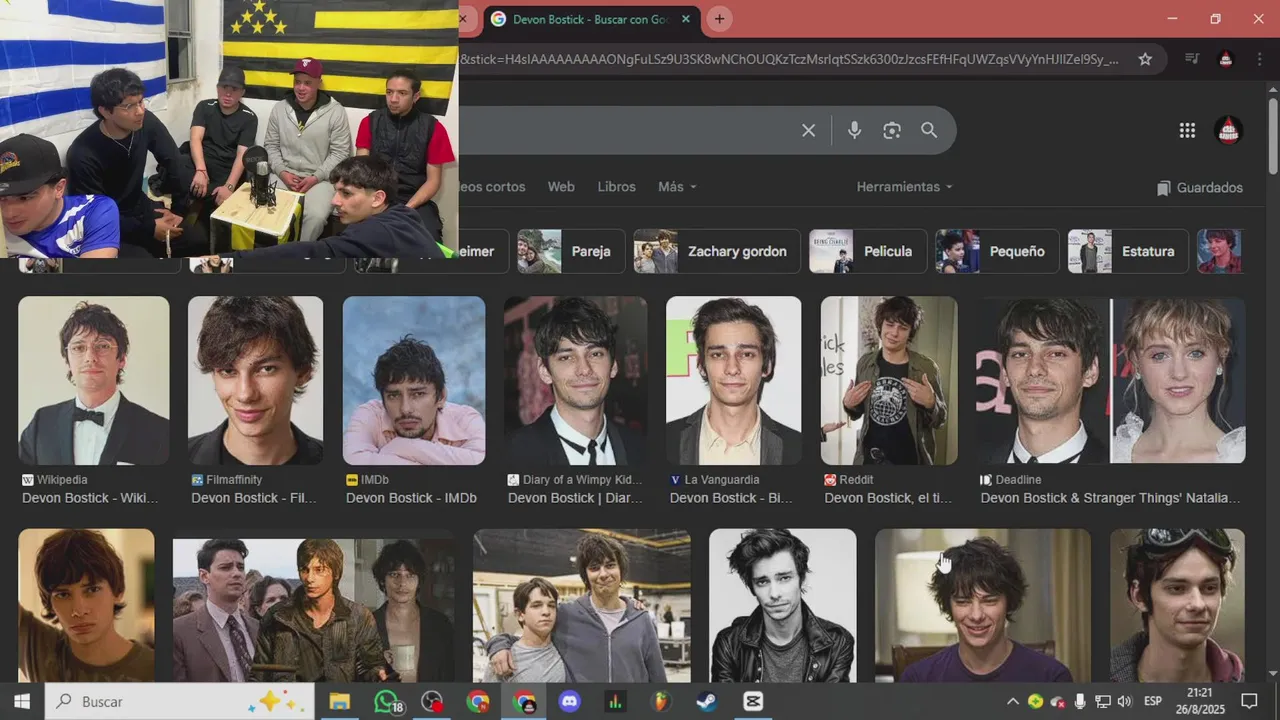Click the microphone icon in system tray

(1080, 701)
